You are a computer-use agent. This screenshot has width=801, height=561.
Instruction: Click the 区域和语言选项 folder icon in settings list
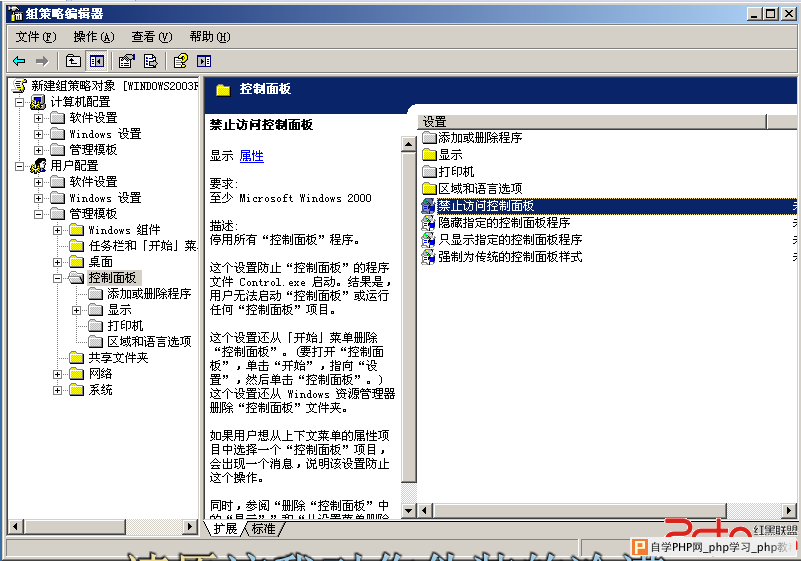(x=429, y=189)
